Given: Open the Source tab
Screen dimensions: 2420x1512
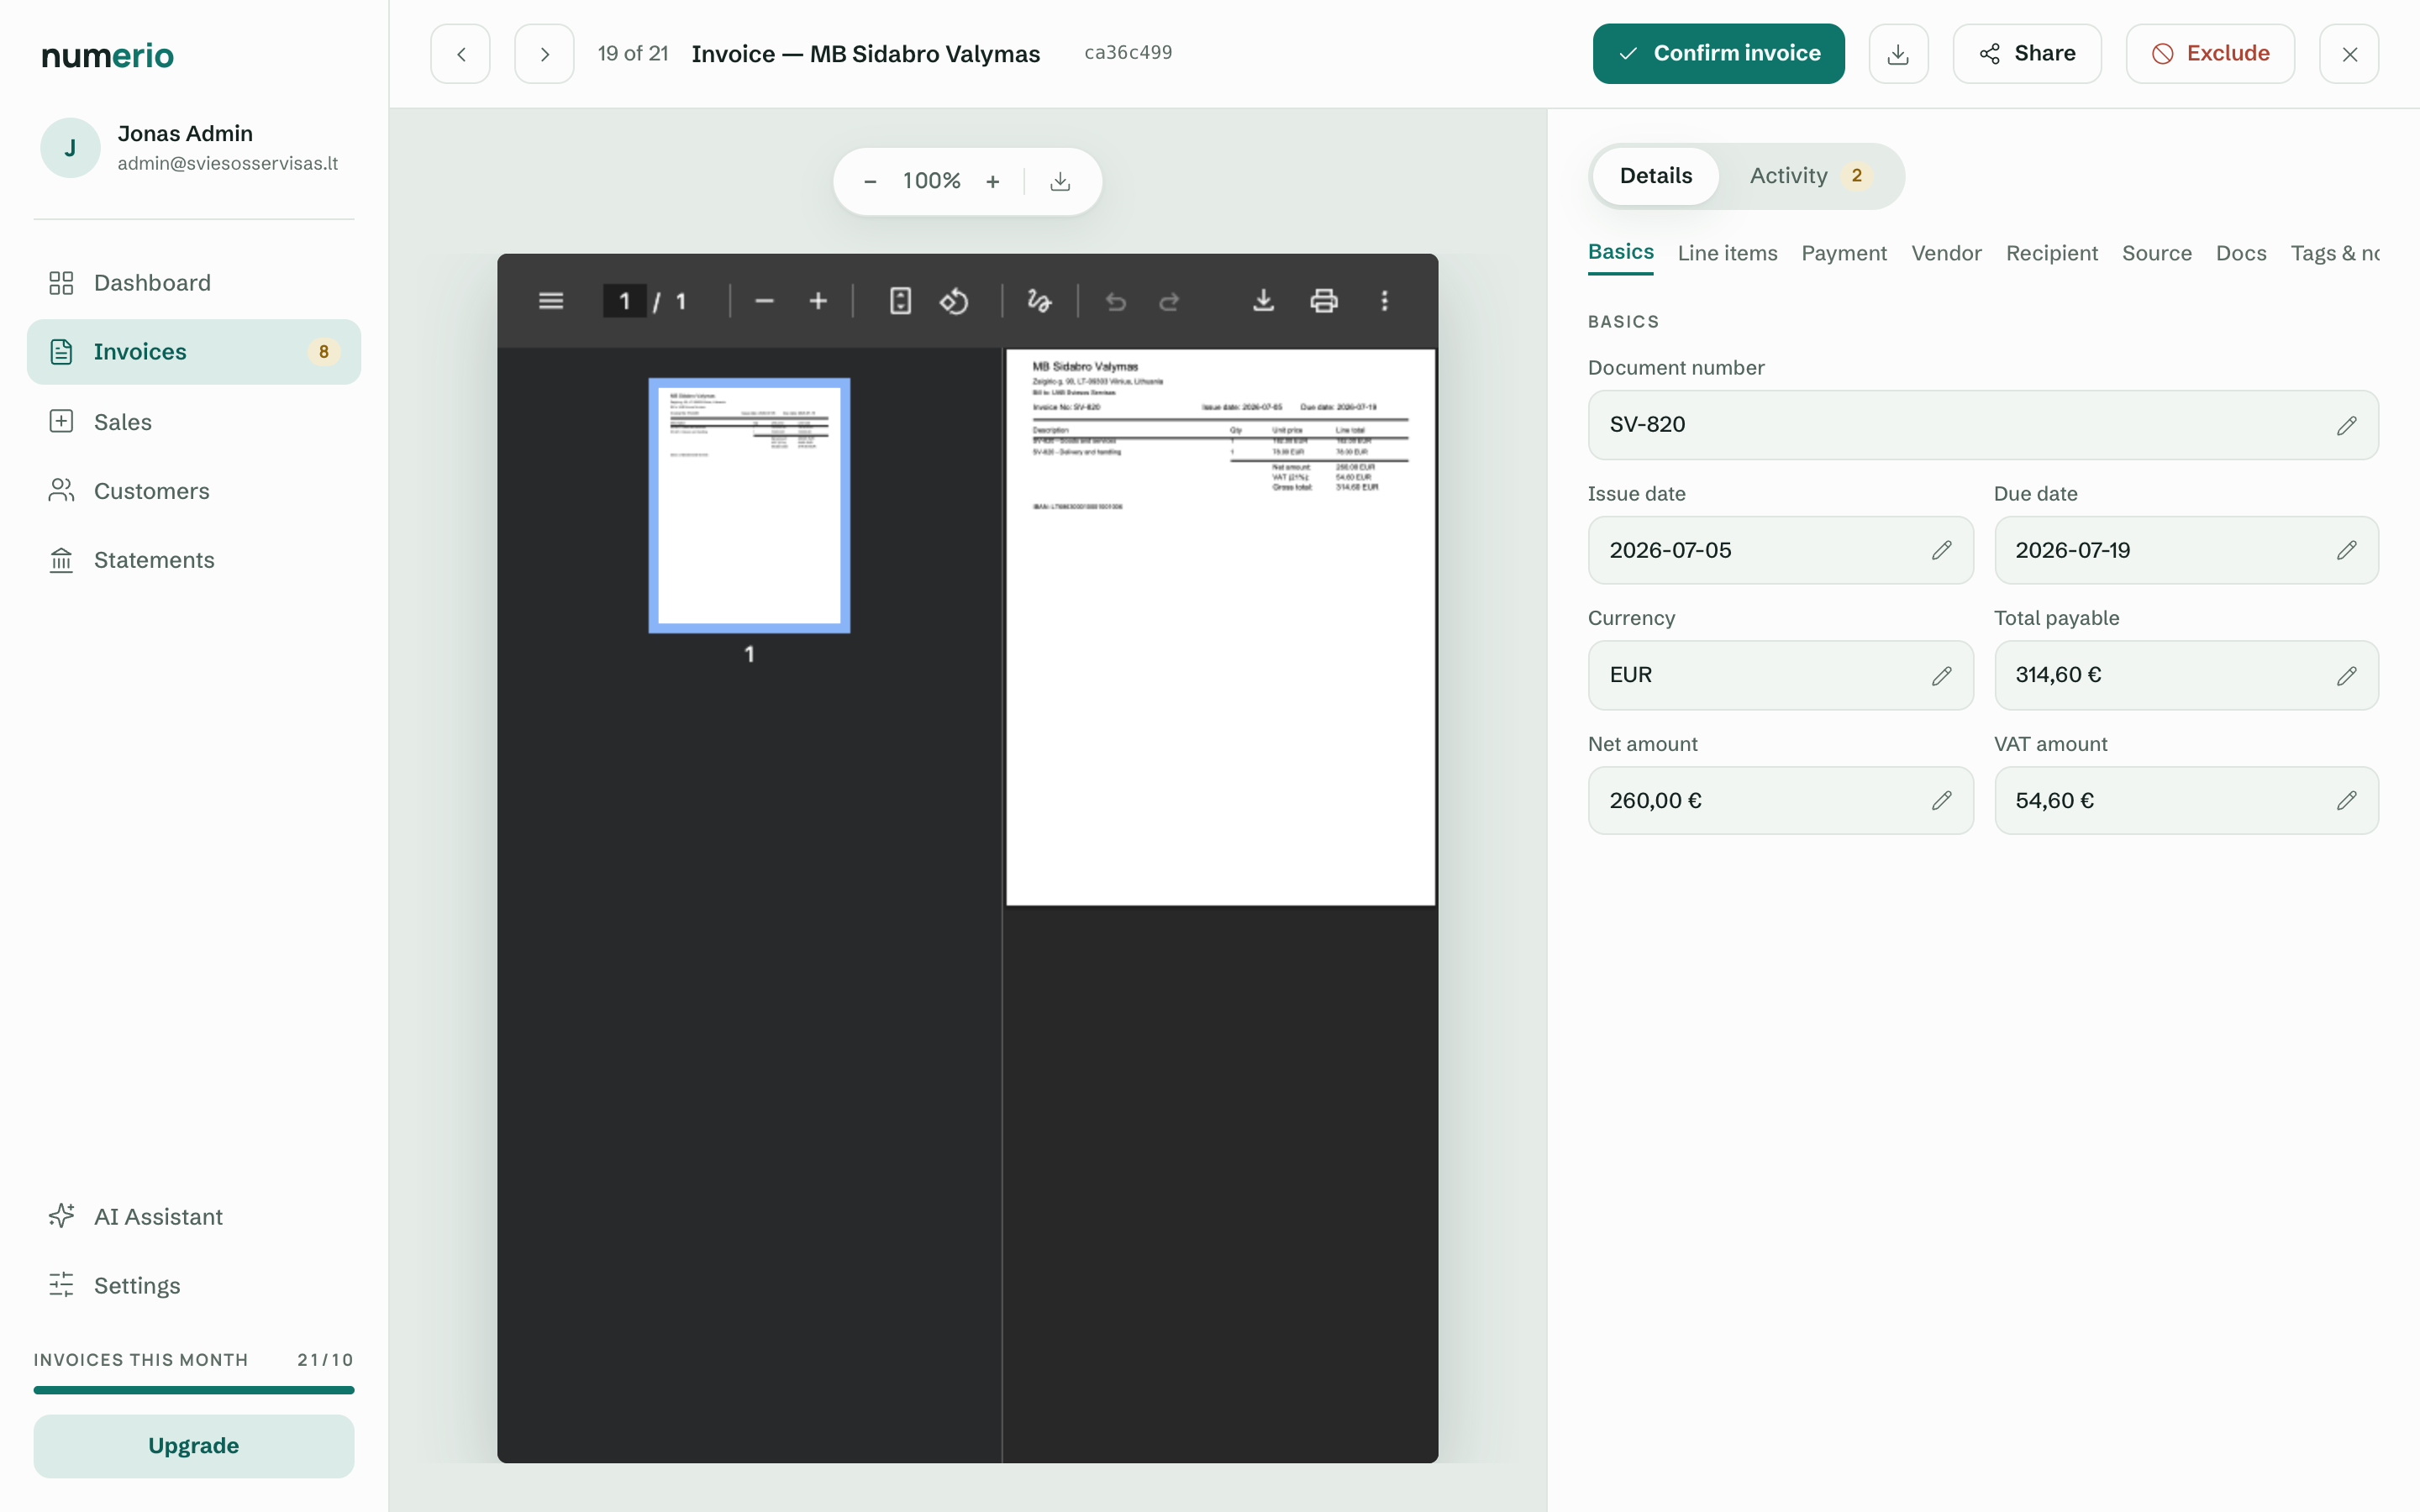Looking at the screenshot, I should tap(2156, 254).
